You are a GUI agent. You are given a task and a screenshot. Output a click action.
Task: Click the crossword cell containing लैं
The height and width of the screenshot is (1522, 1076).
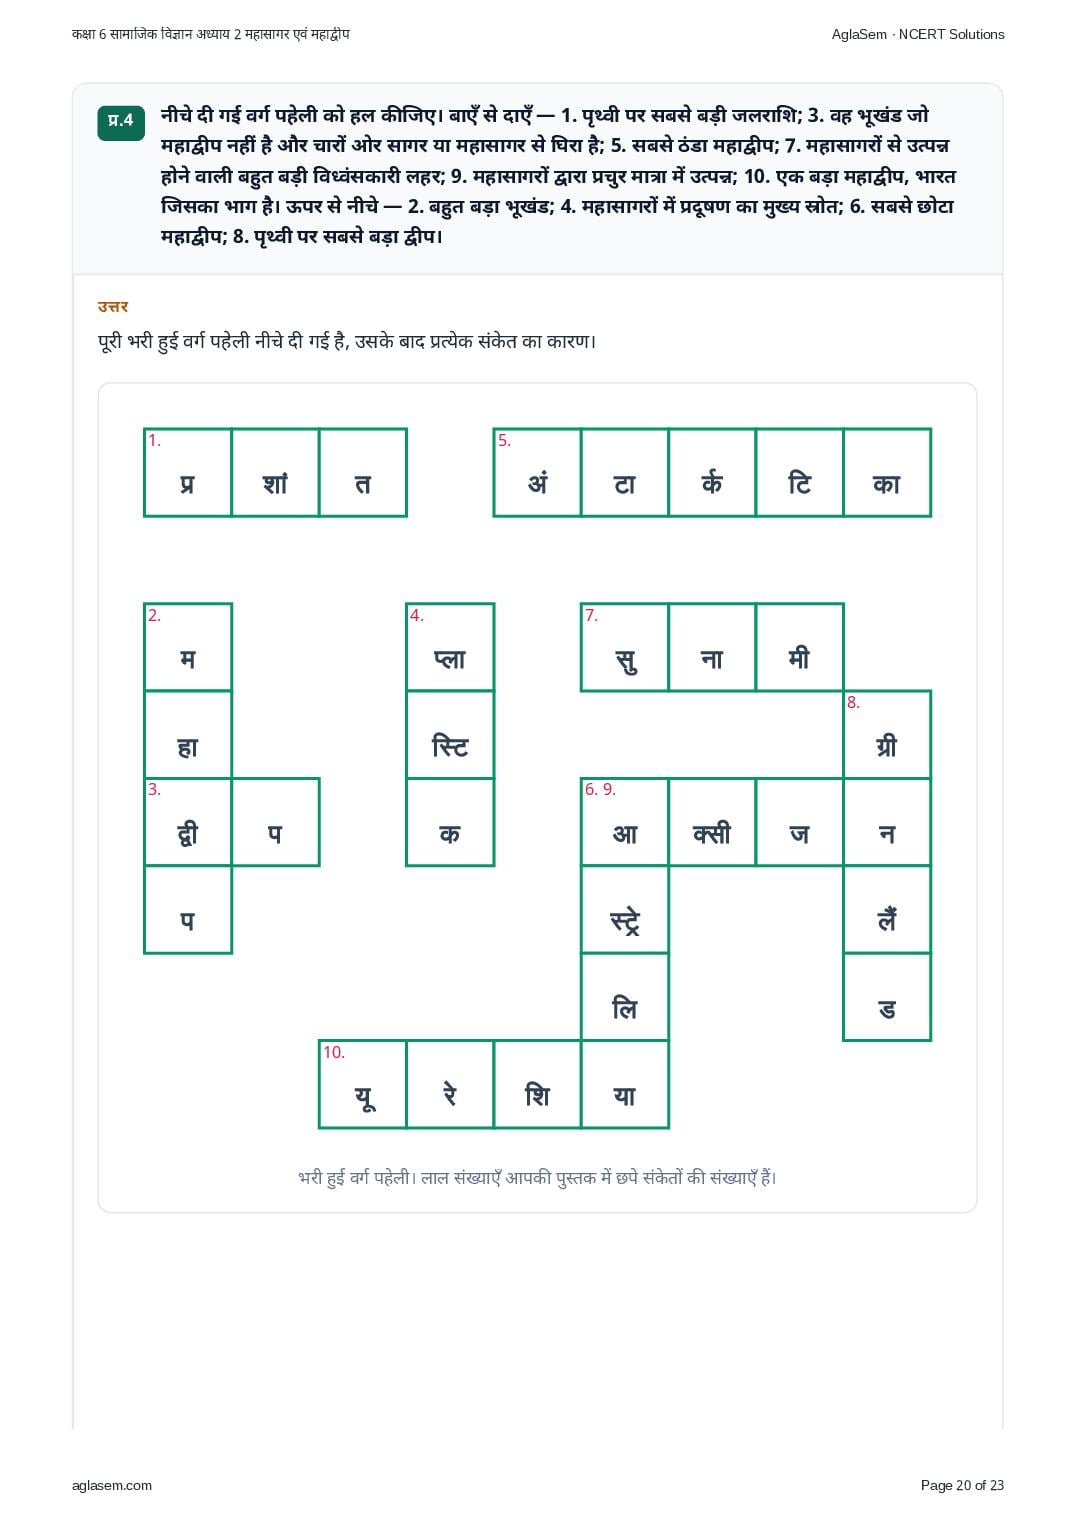point(887,910)
